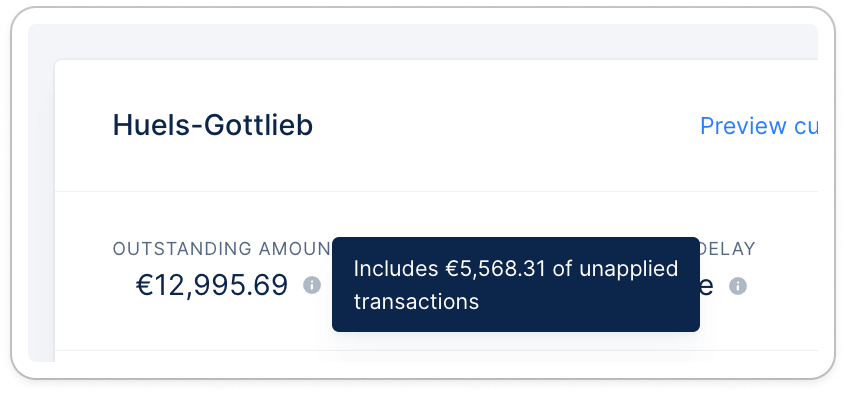Click the info icon beside €12,995.69
Screen dimensions: 846x394
click(312, 284)
